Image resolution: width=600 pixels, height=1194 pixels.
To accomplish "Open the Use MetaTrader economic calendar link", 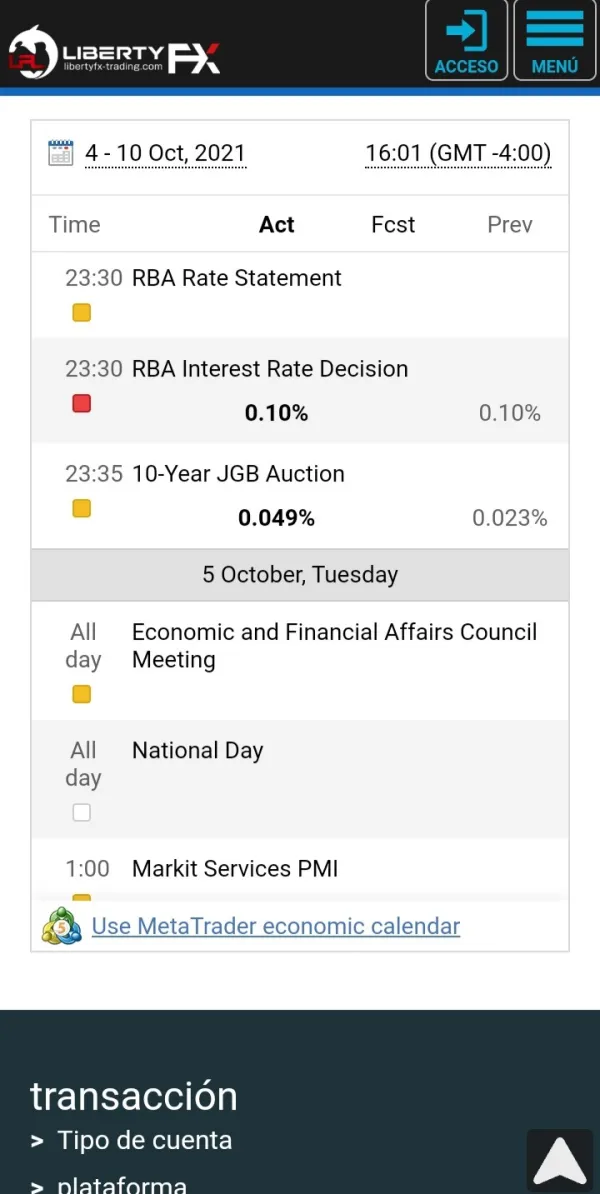I will [276, 926].
